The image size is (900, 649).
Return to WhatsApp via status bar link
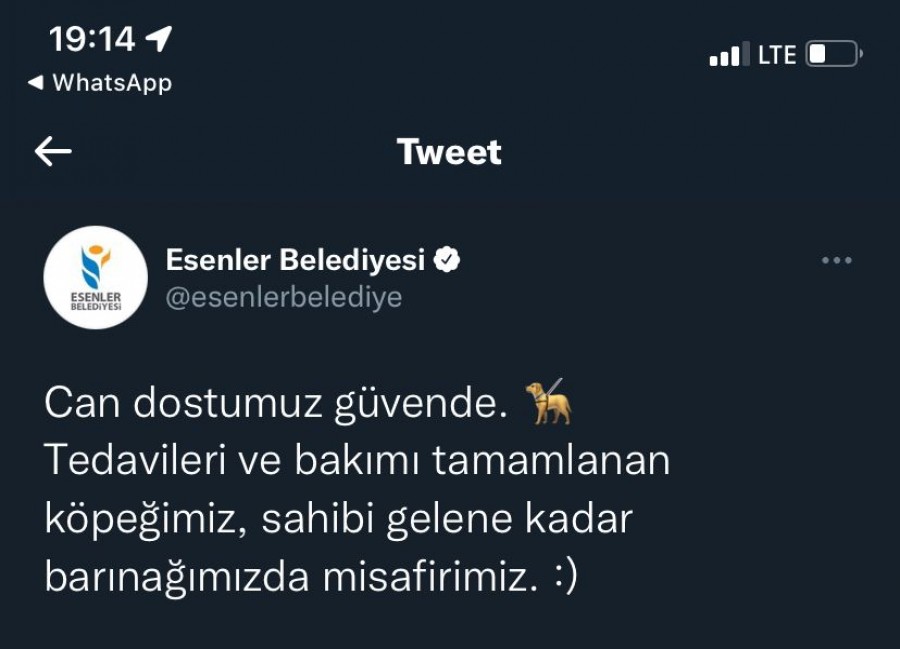point(100,83)
